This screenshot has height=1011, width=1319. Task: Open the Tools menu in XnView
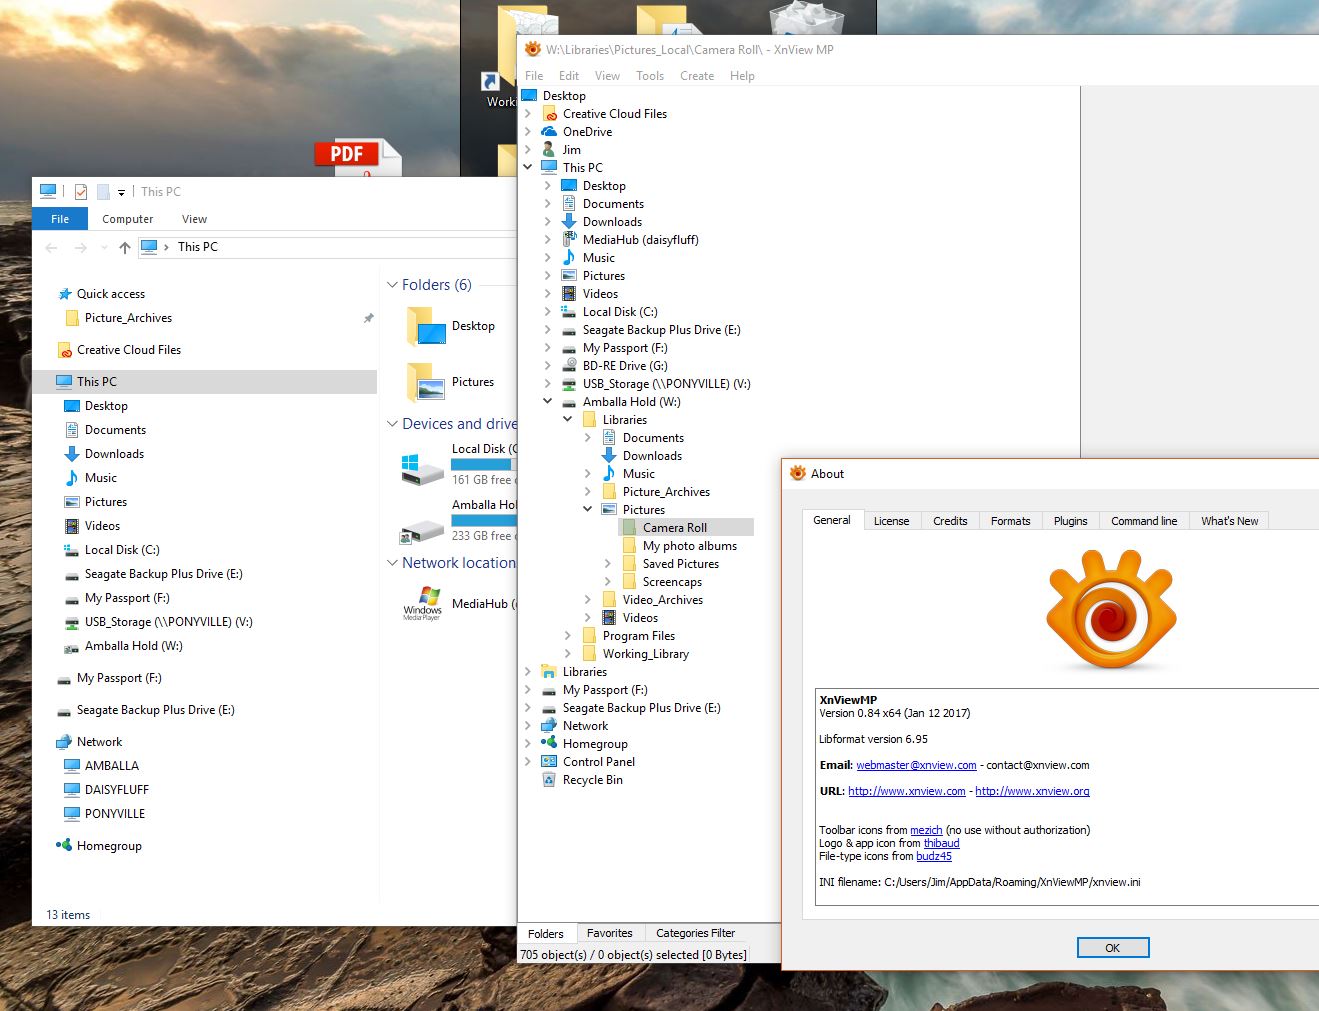[649, 76]
